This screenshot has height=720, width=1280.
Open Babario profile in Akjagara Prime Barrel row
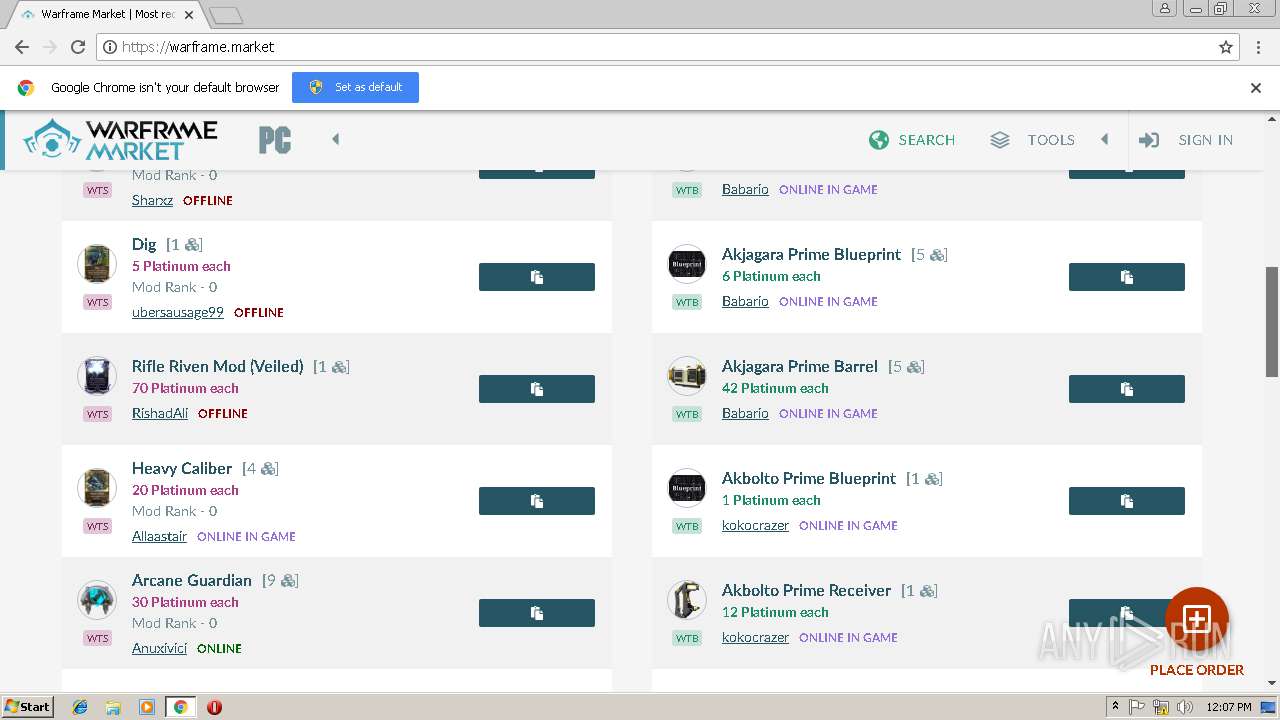[745, 413]
